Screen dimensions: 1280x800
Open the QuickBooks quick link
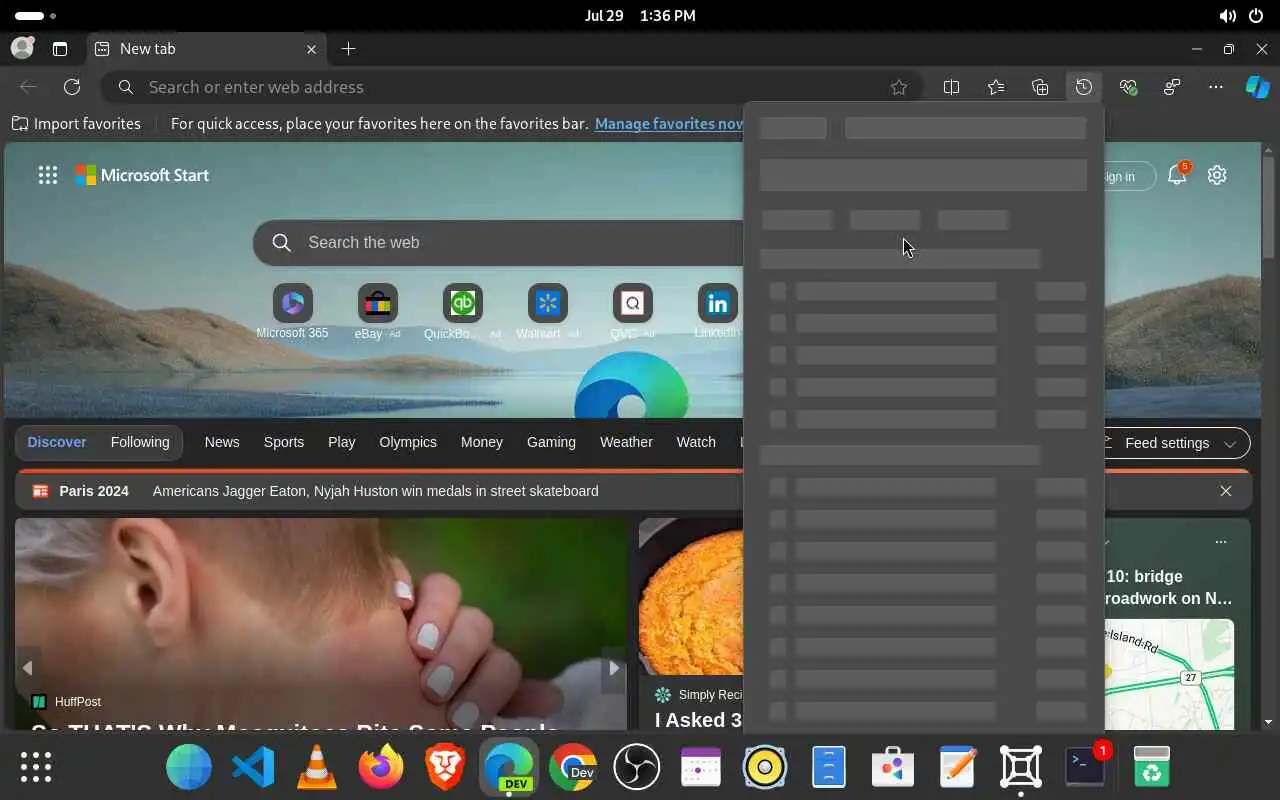[x=462, y=311]
